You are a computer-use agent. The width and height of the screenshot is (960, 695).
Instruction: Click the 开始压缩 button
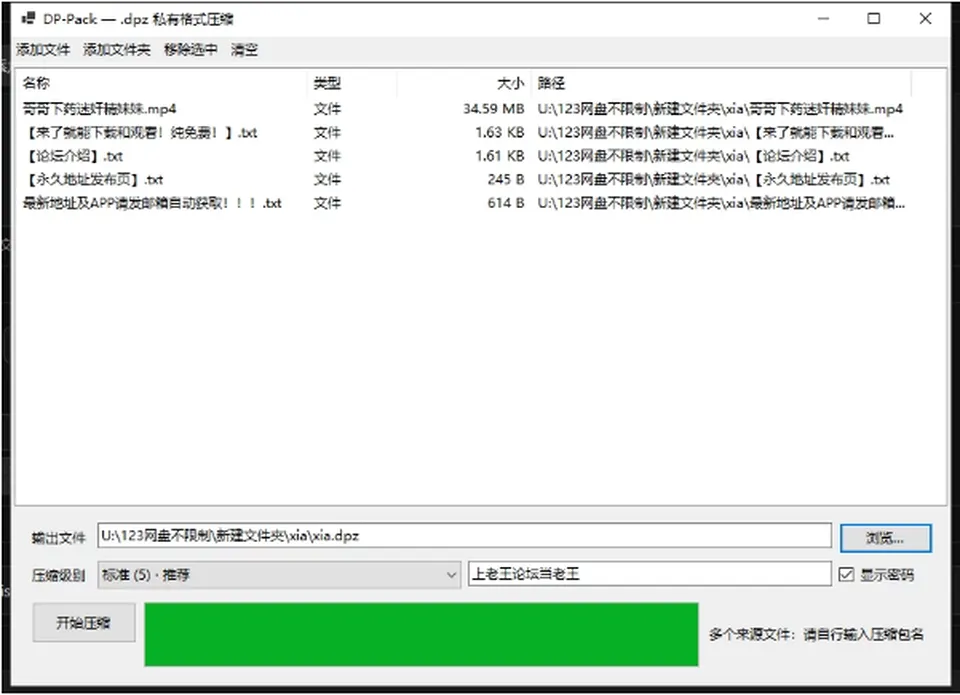(x=84, y=623)
